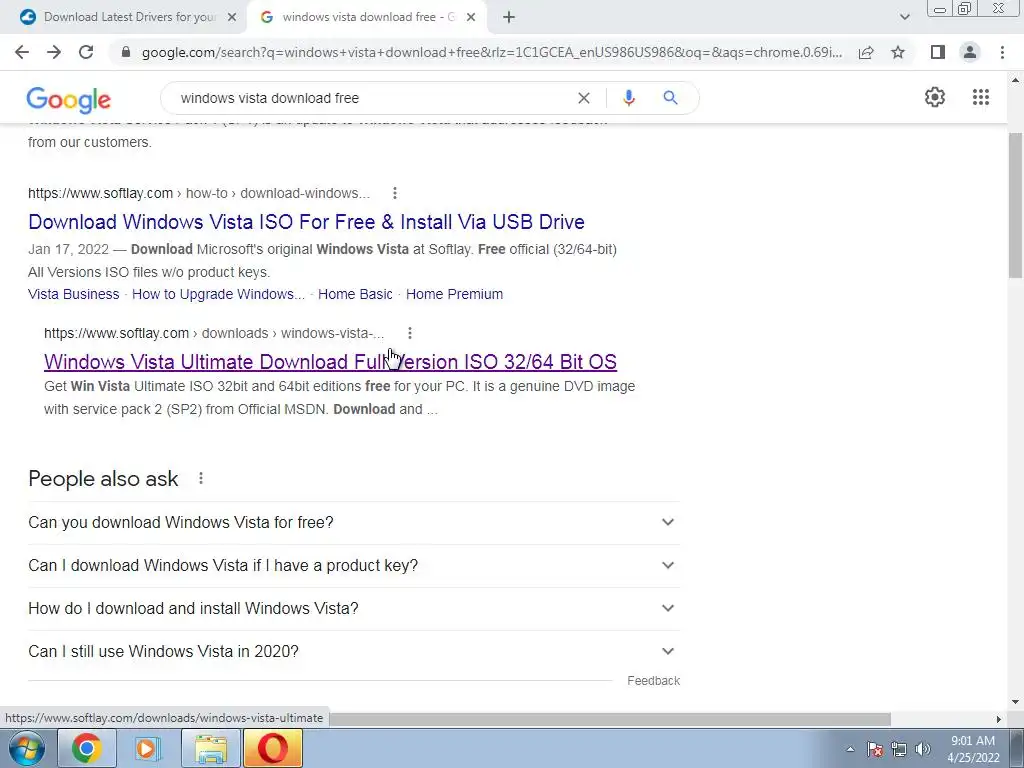Open Windows Vista Ultimate Download Full Version link
1024x768 pixels.
click(x=330, y=362)
